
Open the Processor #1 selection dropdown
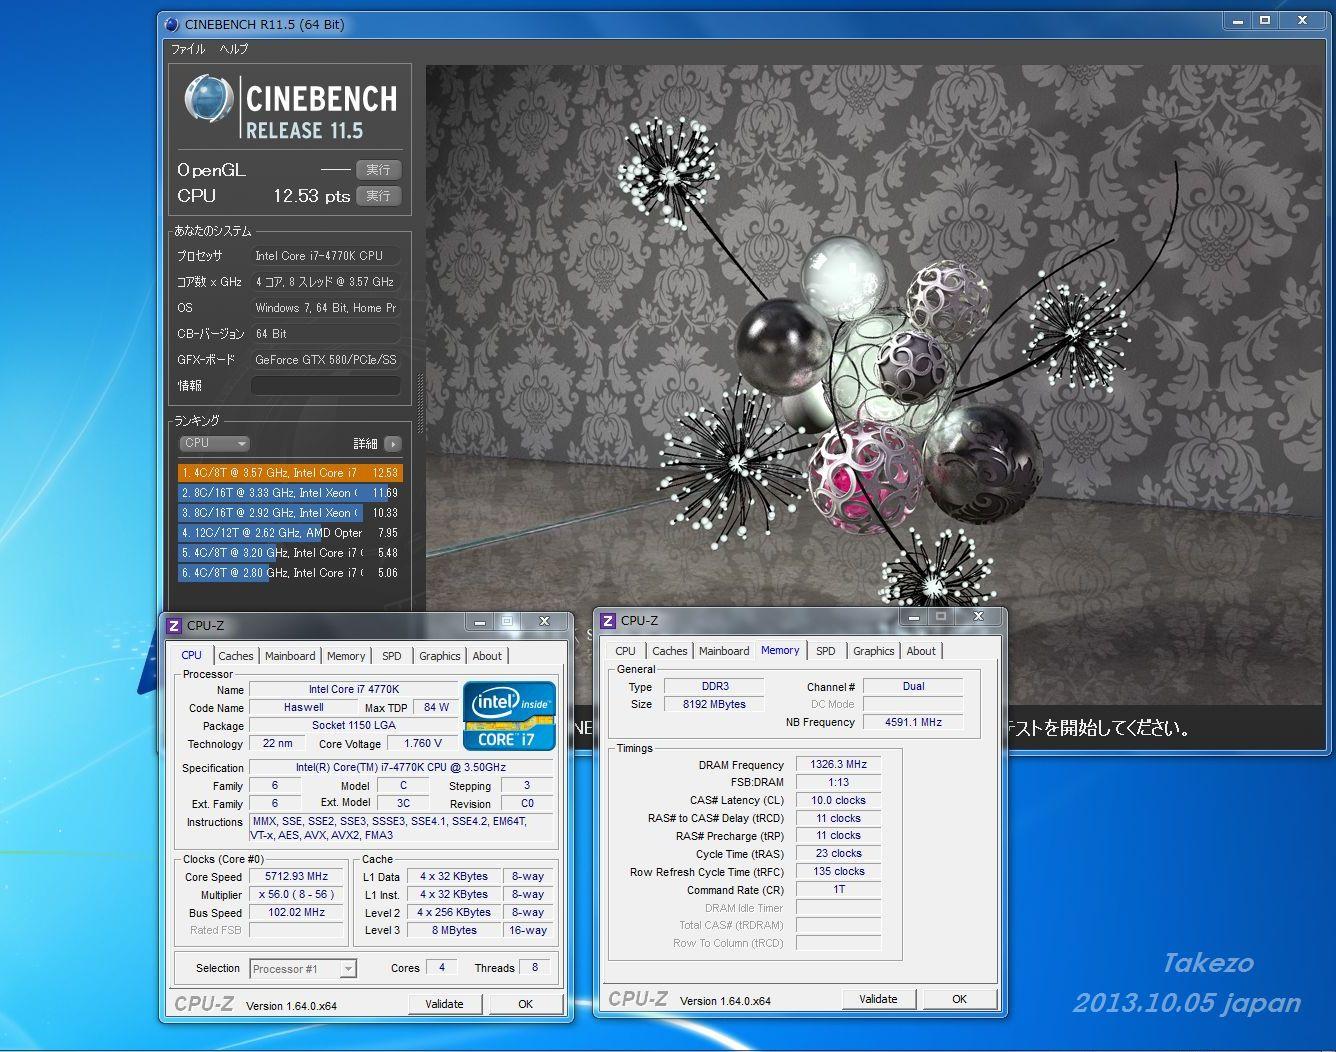303,969
